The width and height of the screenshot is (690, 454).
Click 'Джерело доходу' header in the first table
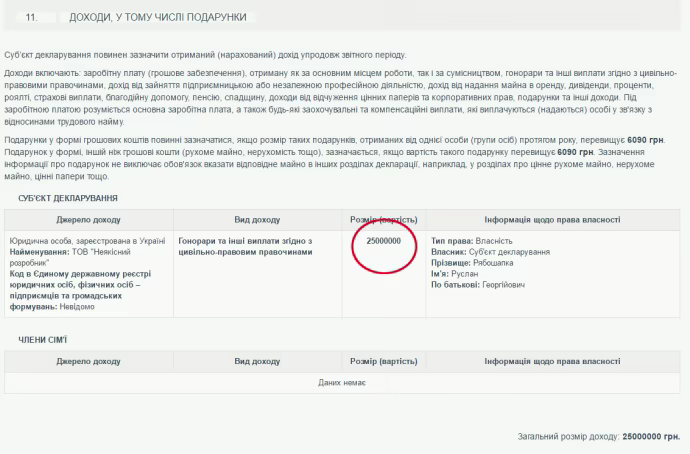click(x=88, y=219)
